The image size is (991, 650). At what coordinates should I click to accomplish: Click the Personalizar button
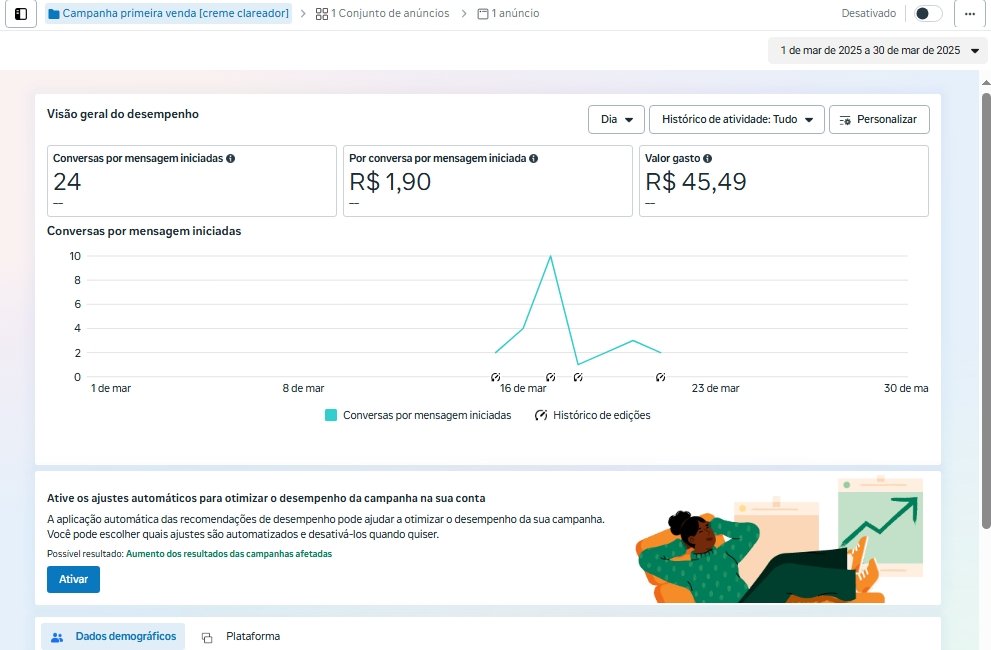coord(879,119)
